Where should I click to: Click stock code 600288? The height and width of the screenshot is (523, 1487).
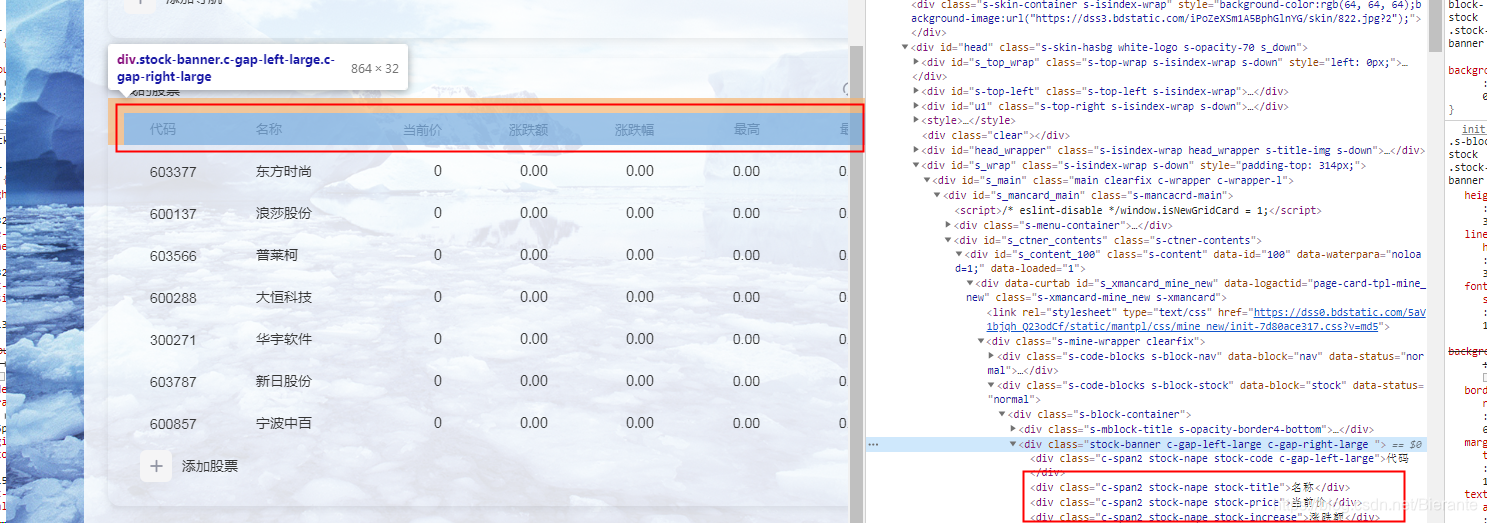pyautogui.click(x=174, y=297)
